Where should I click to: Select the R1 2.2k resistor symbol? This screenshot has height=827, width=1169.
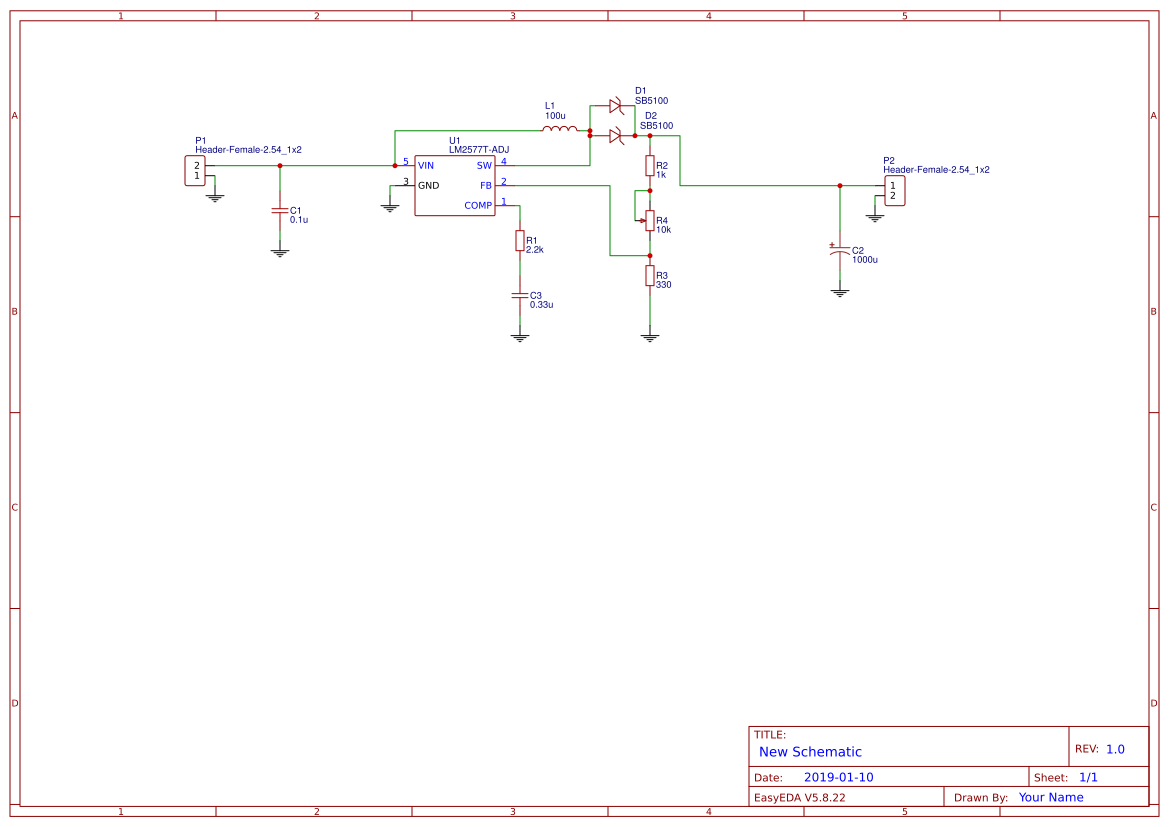click(520, 241)
